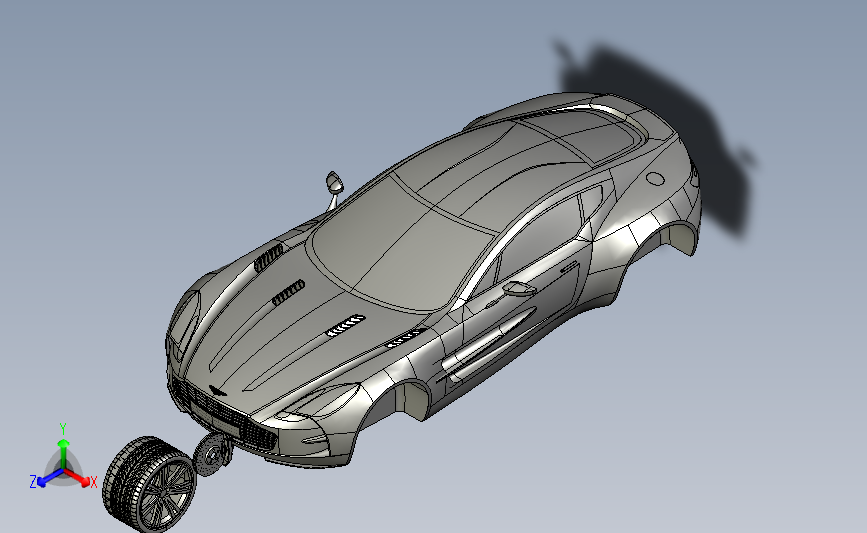867x533 pixels.
Task: Select the detached wheel and tire
Action: (x=149, y=484)
